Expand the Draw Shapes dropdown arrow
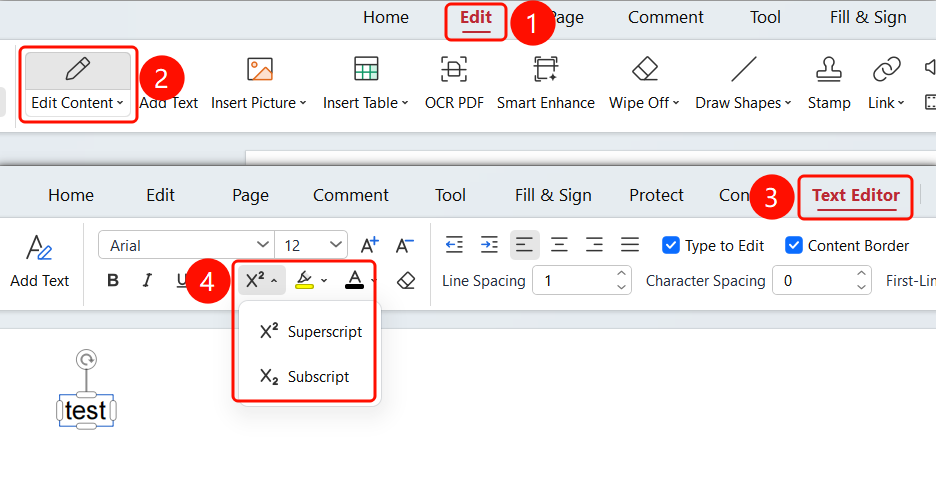936x494 pixels. click(x=788, y=103)
